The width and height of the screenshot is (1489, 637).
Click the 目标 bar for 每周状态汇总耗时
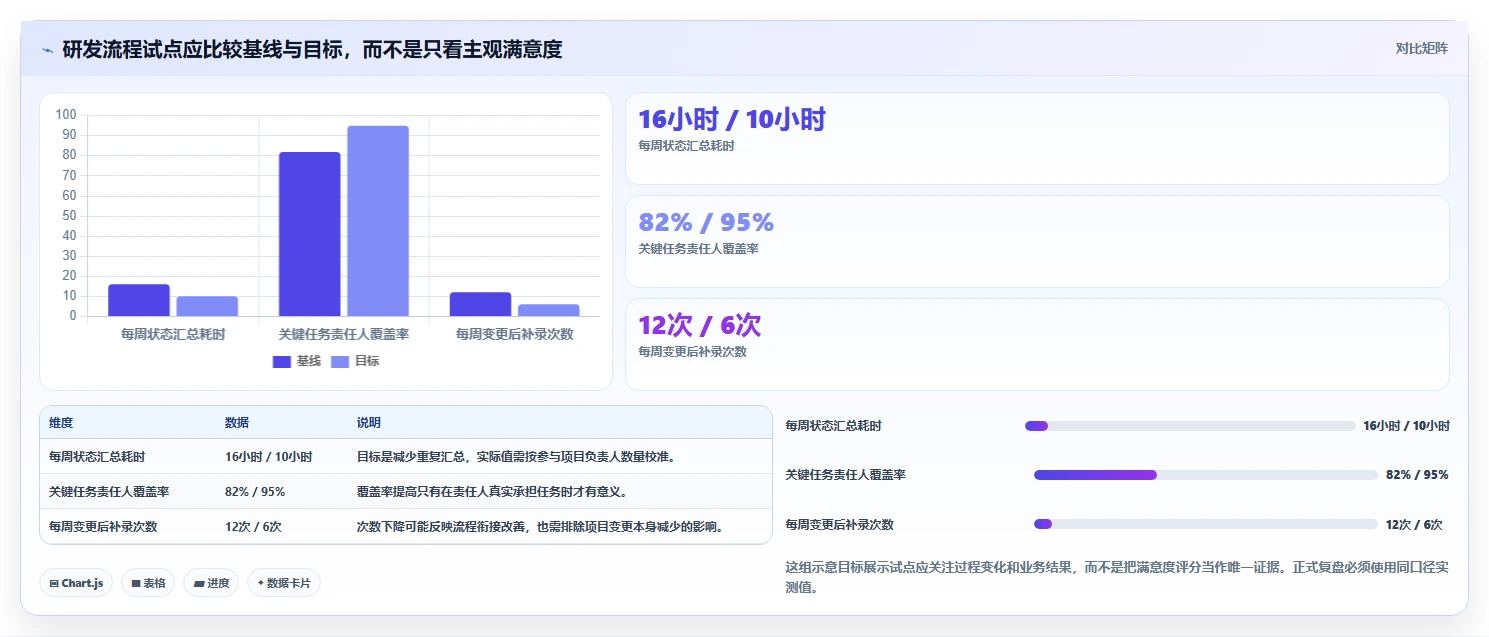[x=207, y=306]
